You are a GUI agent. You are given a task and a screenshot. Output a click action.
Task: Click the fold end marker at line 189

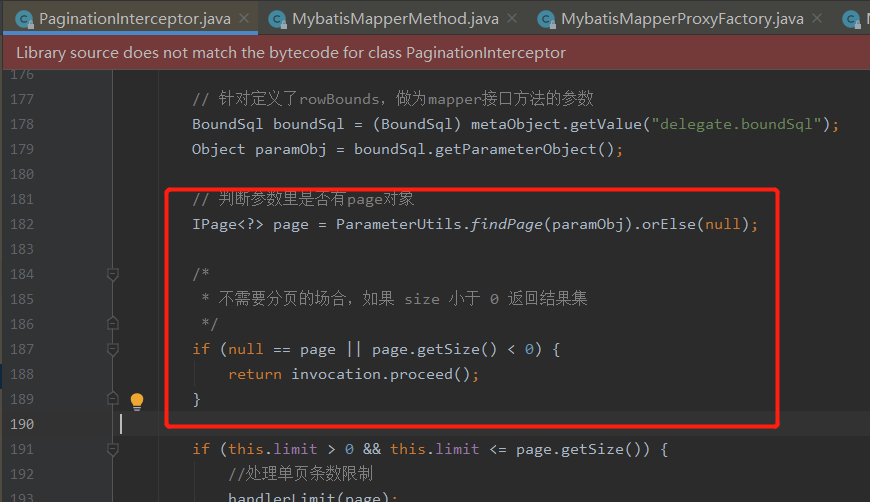tap(113, 398)
